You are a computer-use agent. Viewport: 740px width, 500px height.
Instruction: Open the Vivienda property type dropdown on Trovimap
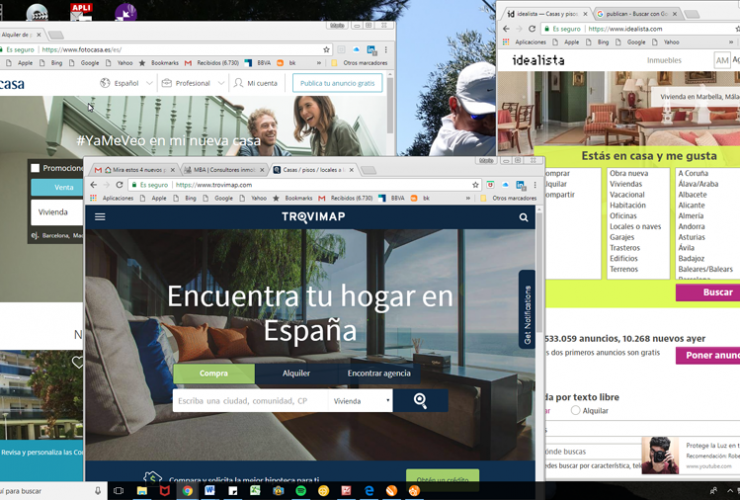(361, 401)
